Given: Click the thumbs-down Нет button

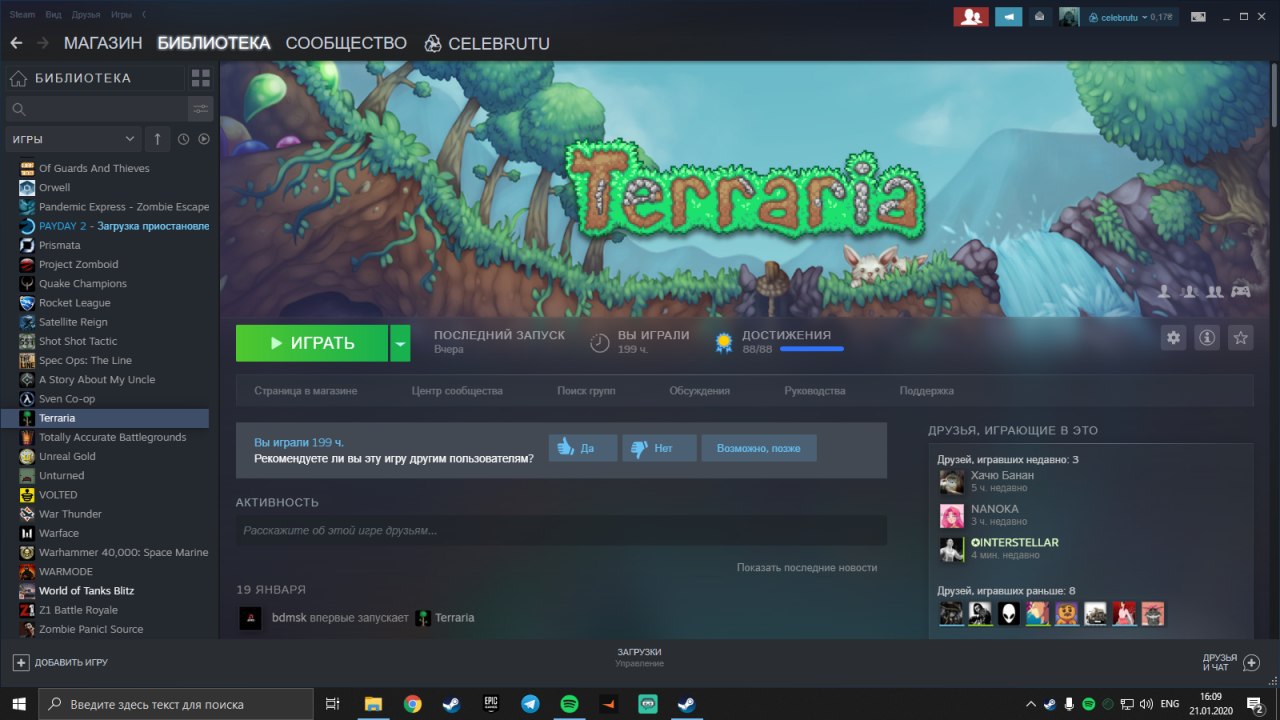Looking at the screenshot, I should pyautogui.click(x=659, y=448).
